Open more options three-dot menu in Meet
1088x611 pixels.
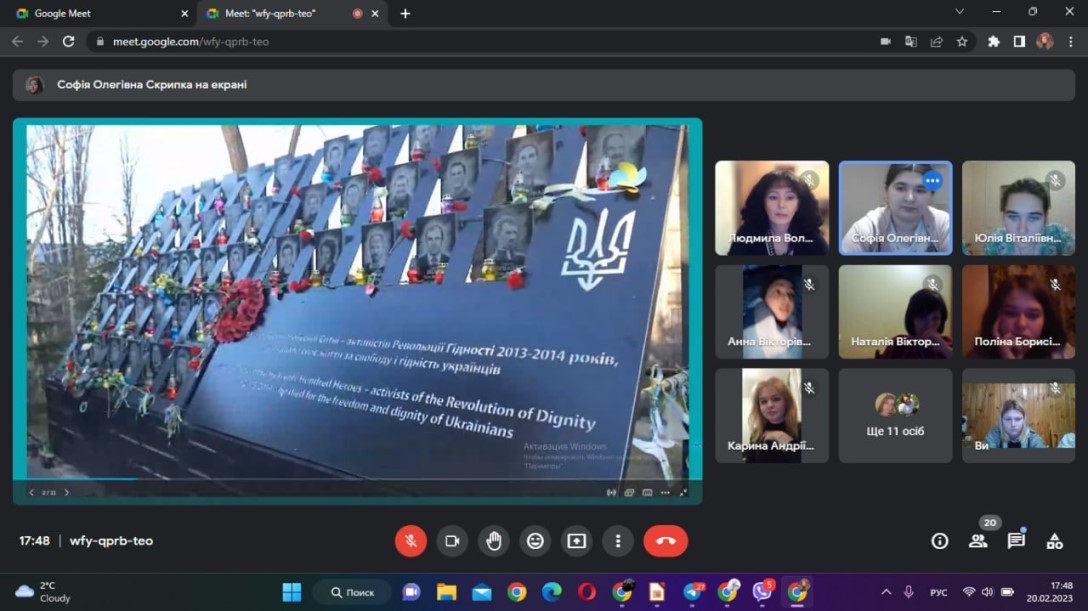coord(618,541)
